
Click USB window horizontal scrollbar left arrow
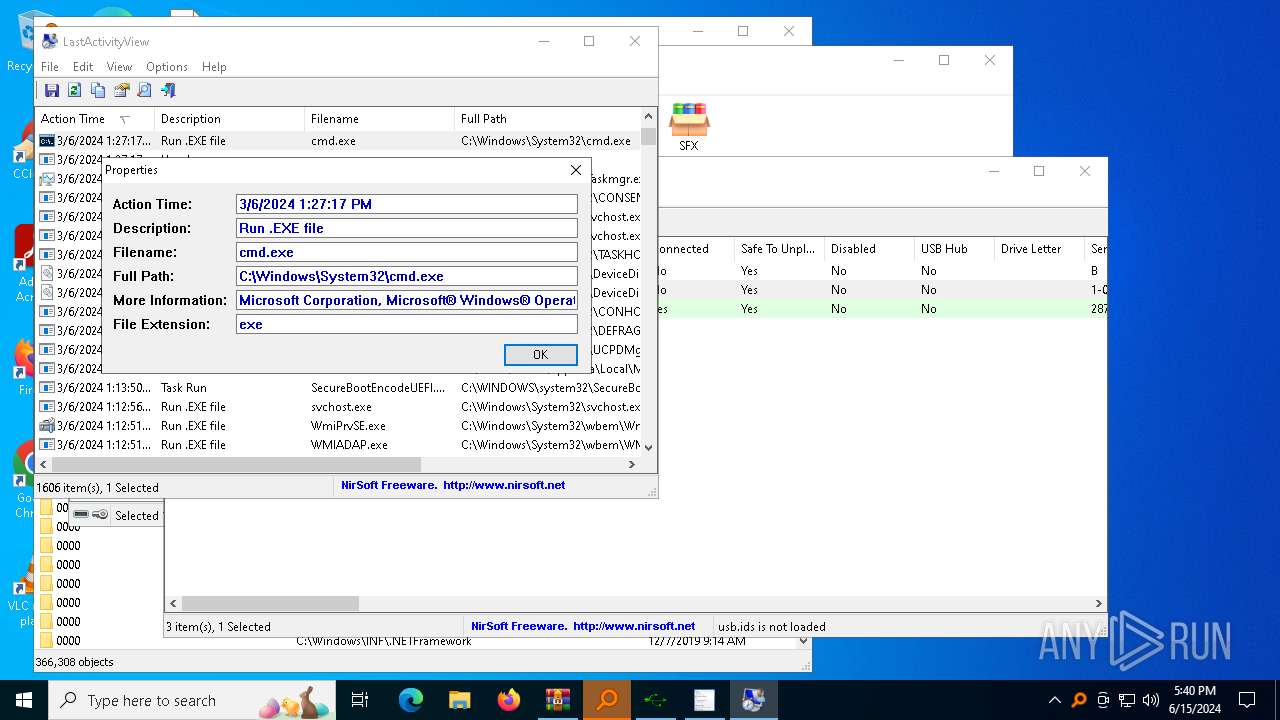(174, 604)
